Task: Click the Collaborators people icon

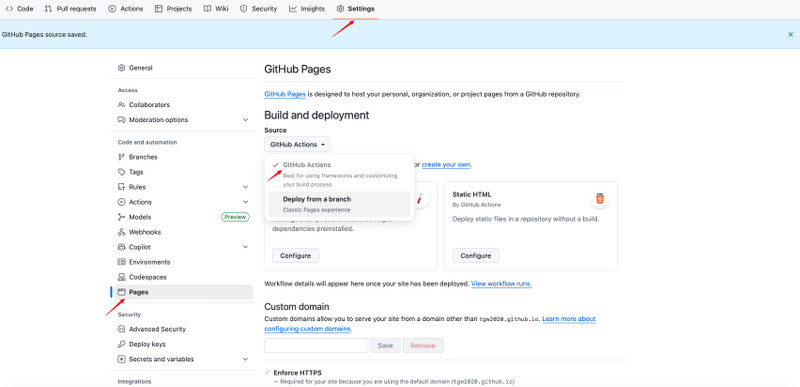Action: 121,105
